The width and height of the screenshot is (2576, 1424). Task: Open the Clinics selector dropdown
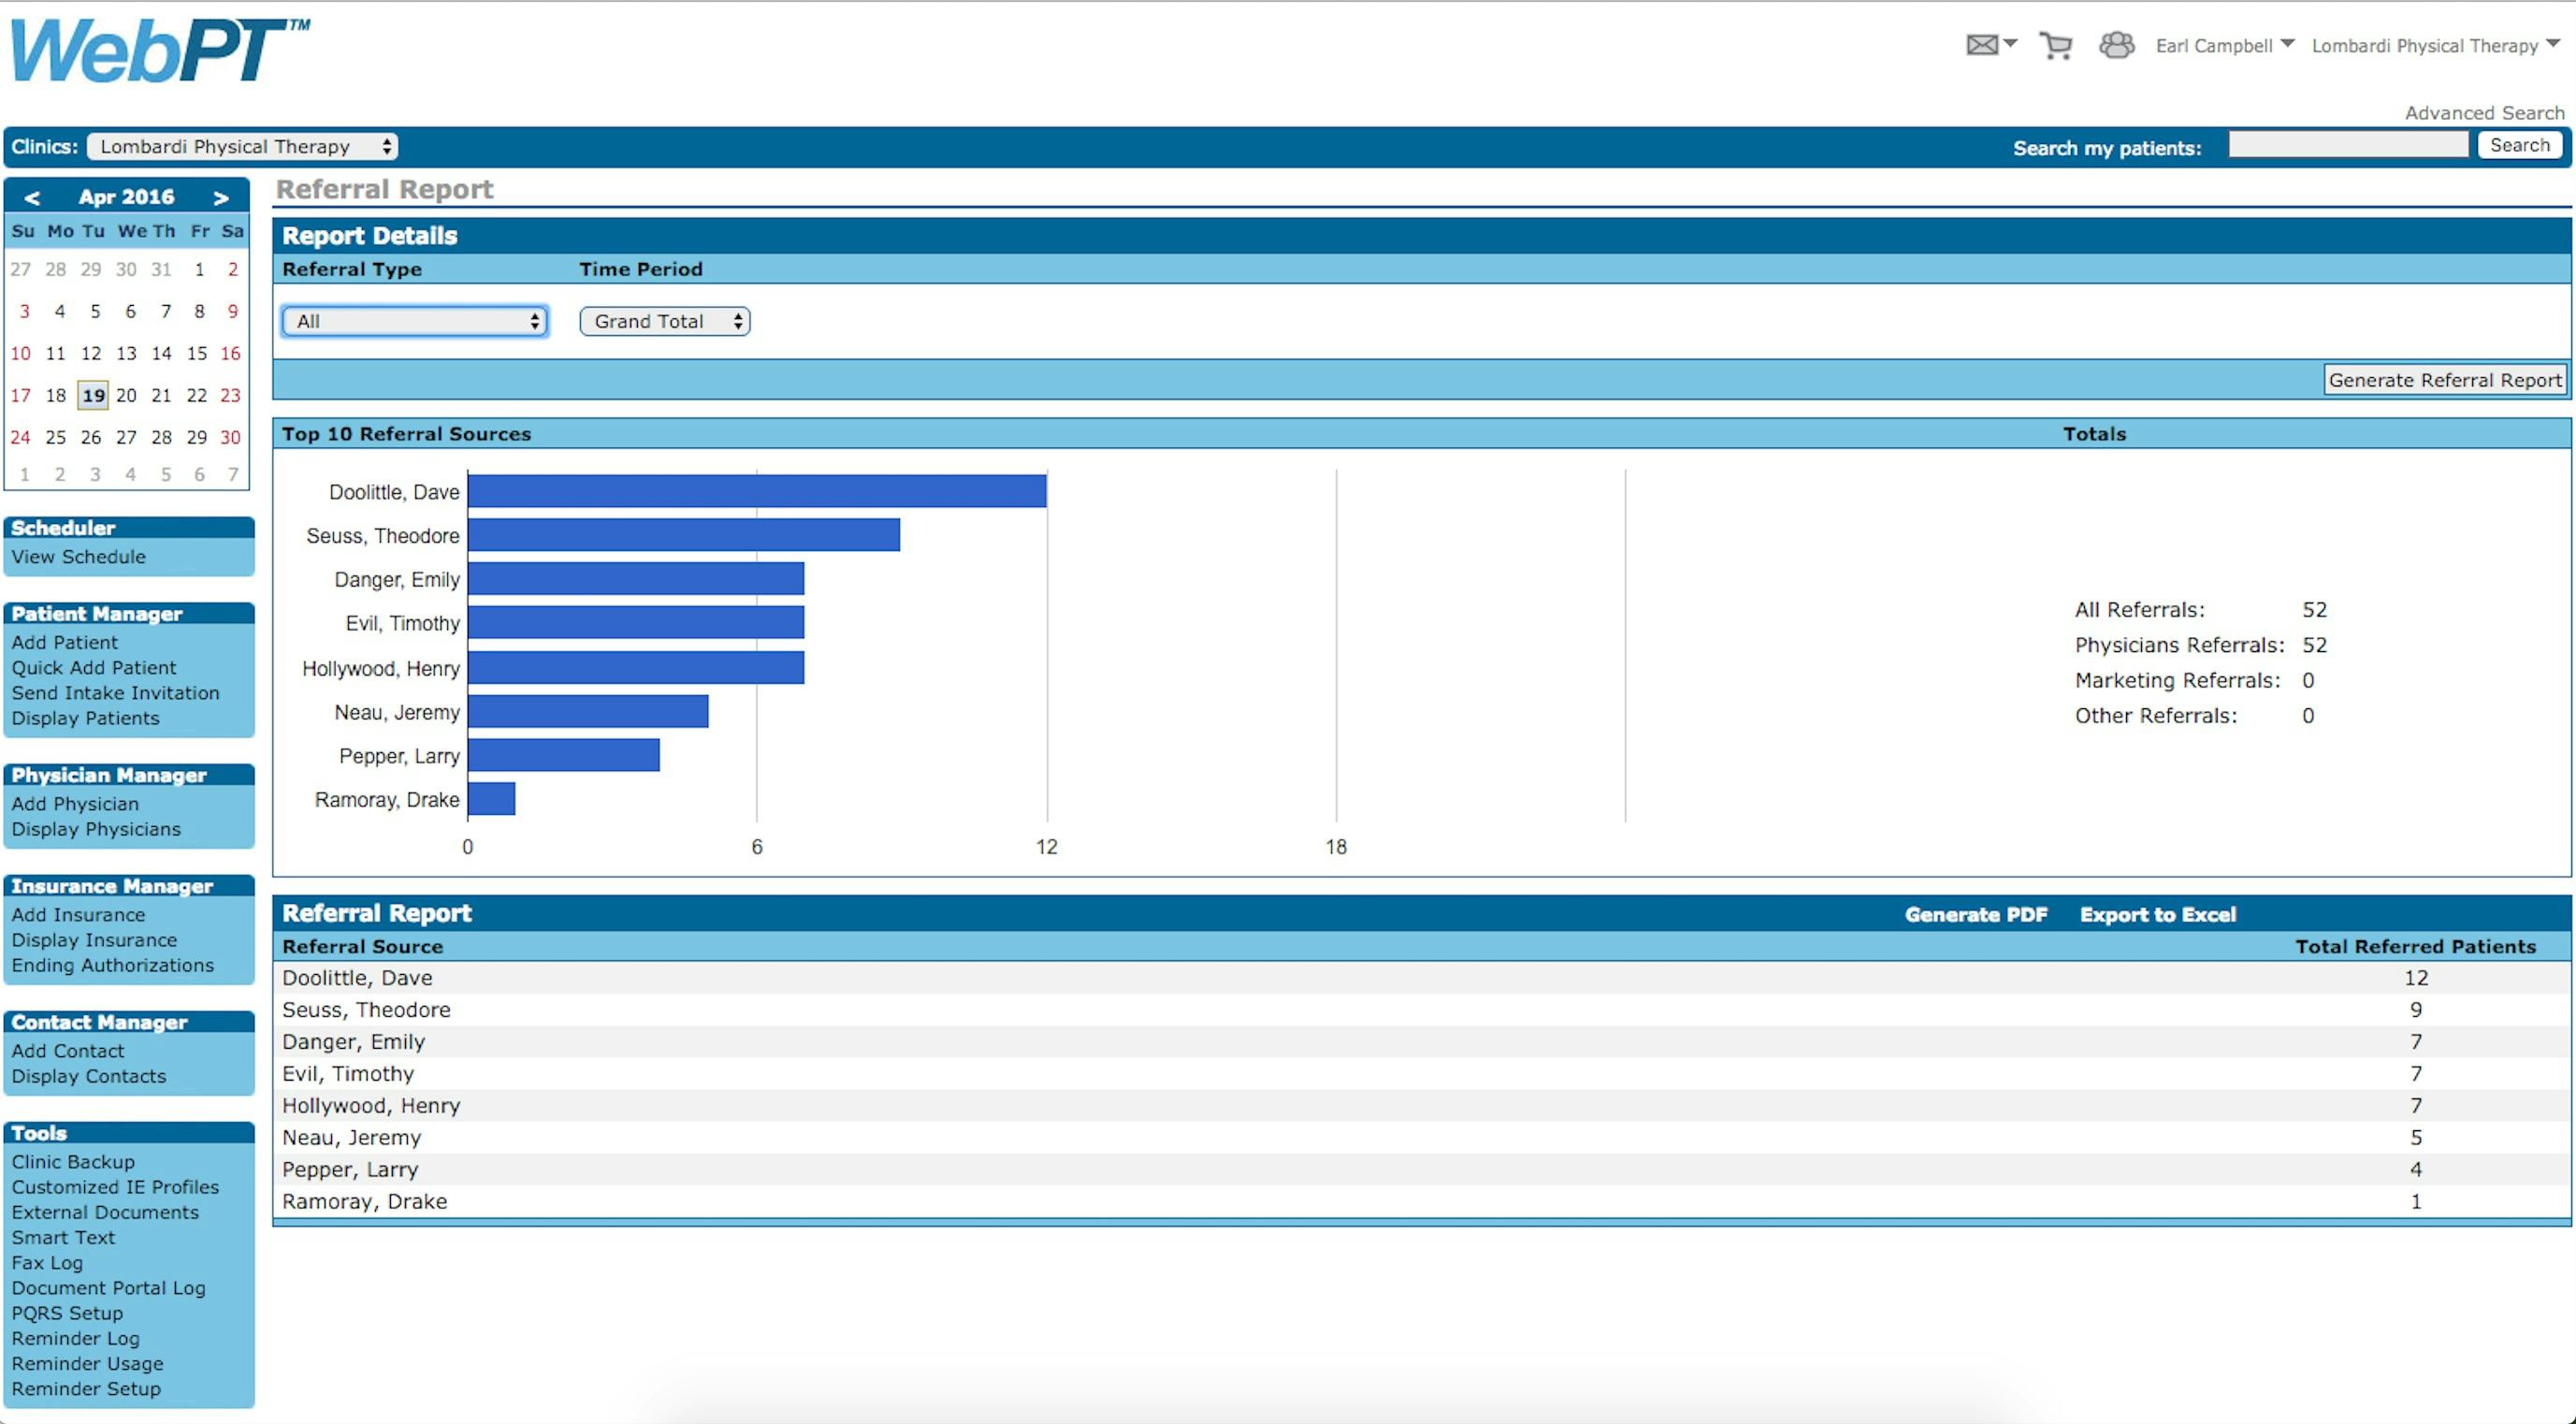click(x=242, y=146)
